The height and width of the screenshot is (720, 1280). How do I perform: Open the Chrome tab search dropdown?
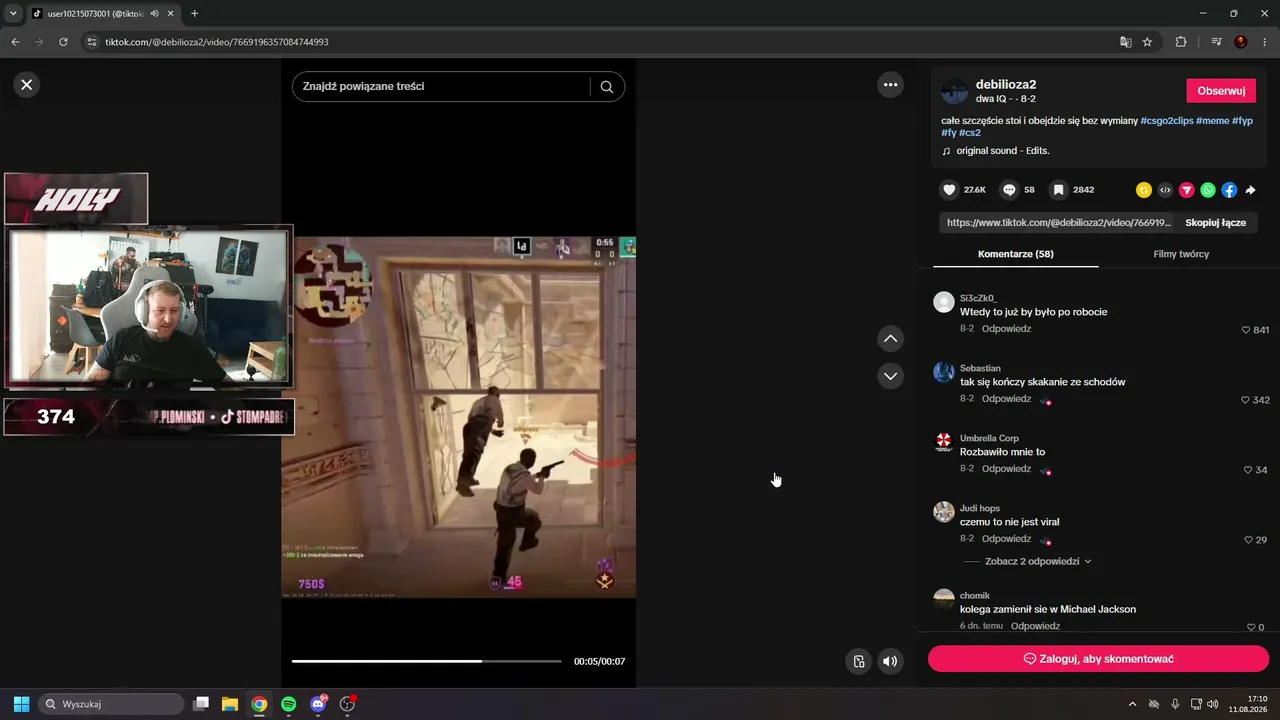point(13,14)
